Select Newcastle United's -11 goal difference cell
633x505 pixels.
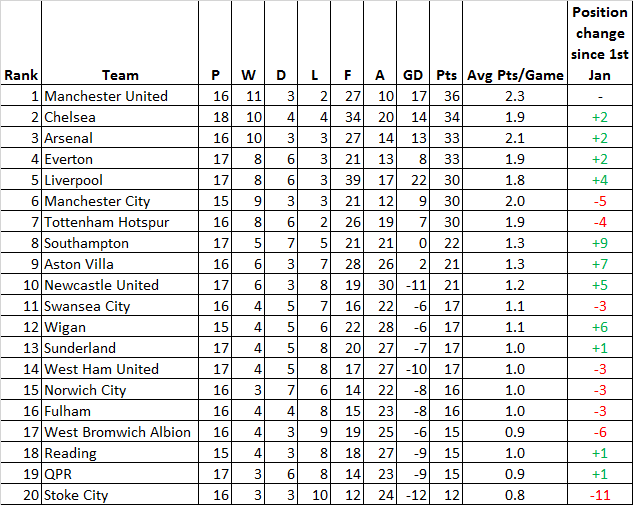click(x=413, y=285)
